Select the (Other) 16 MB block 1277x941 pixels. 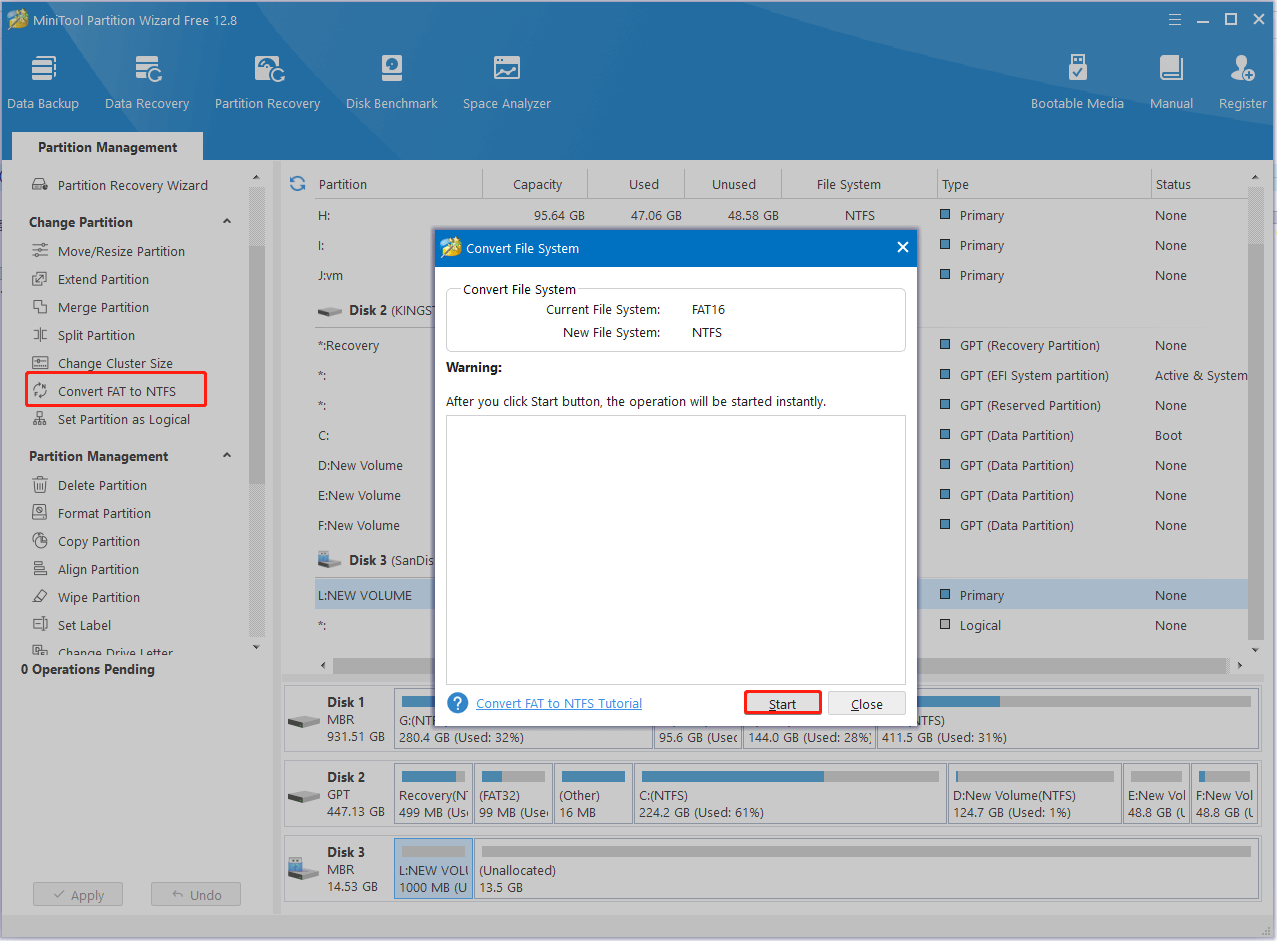[x=593, y=793]
